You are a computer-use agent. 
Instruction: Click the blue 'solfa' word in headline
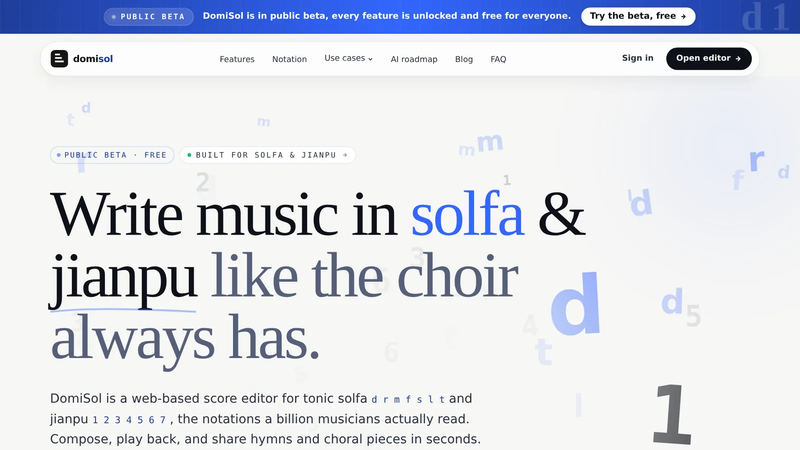pos(467,215)
